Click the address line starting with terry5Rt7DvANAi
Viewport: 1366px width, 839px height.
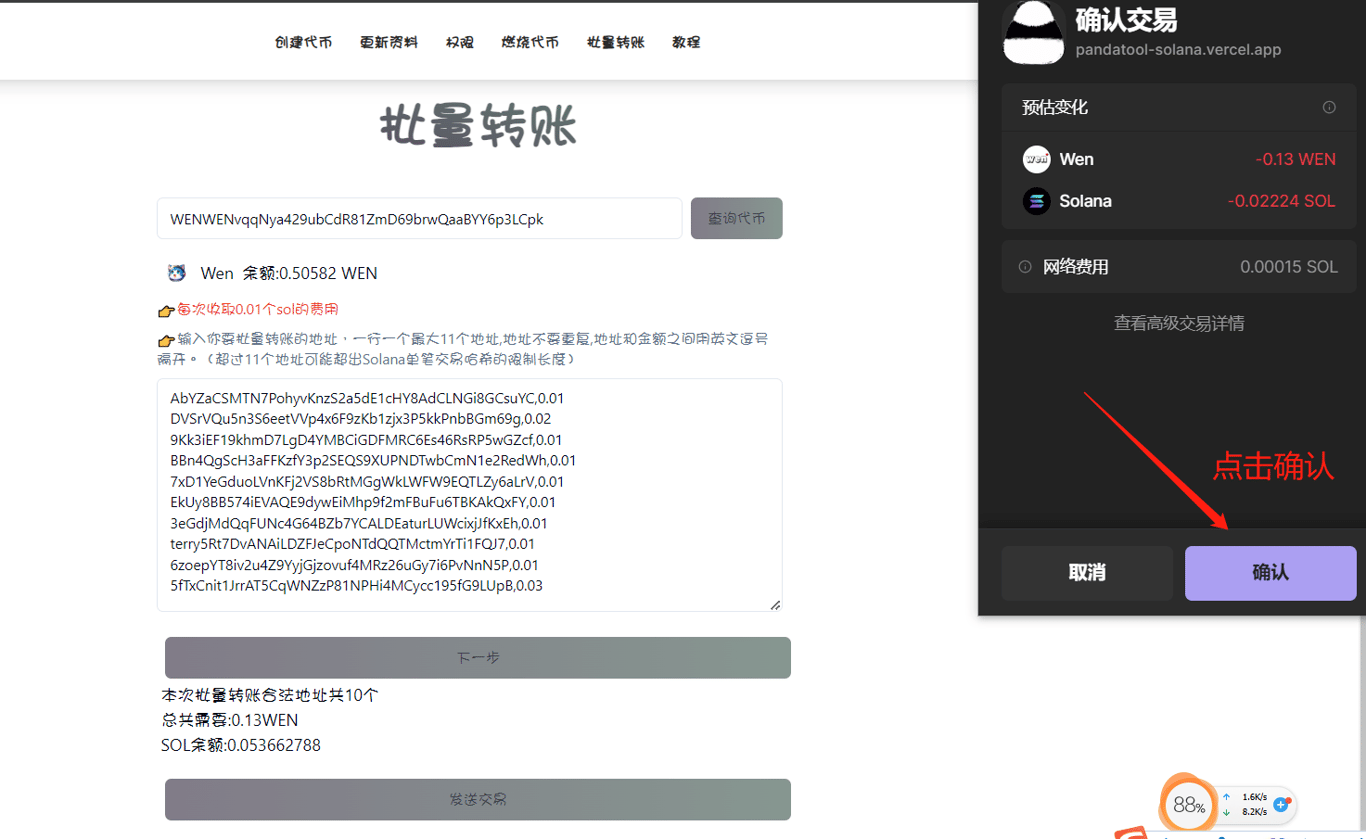(353, 545)
